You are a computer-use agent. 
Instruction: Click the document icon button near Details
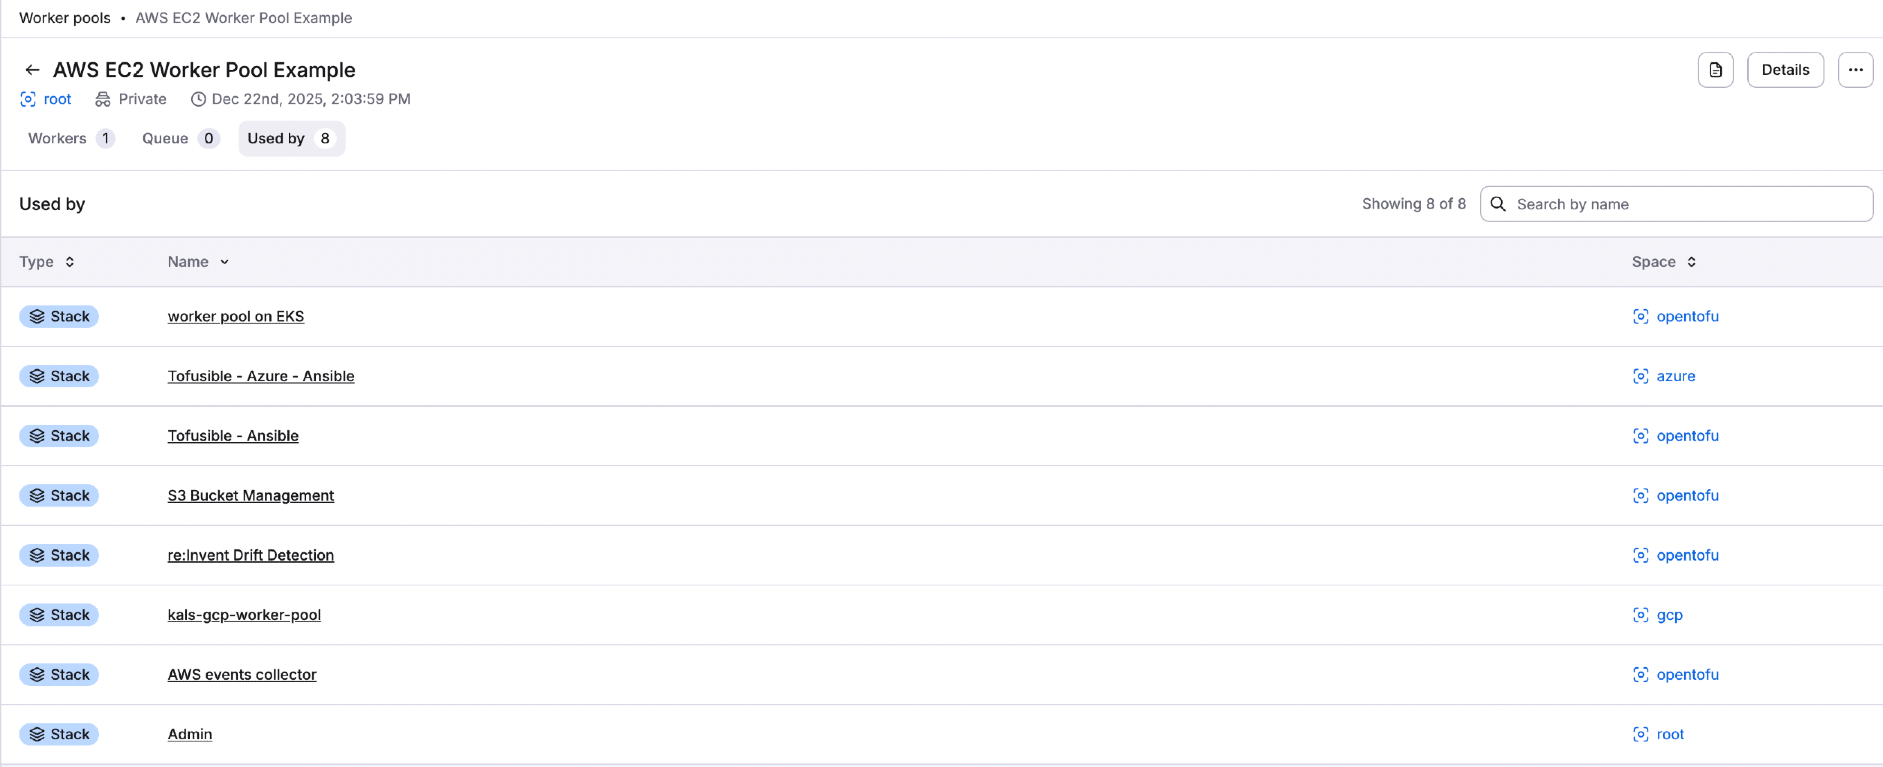point(1715,70)
